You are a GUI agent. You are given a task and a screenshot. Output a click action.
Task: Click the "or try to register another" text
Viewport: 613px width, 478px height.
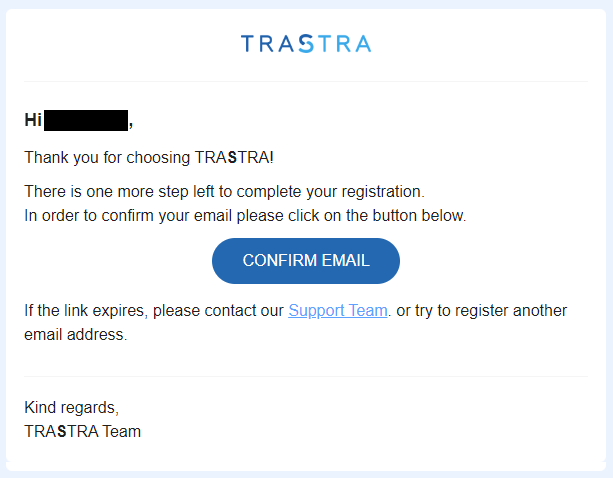coord(482,311)
